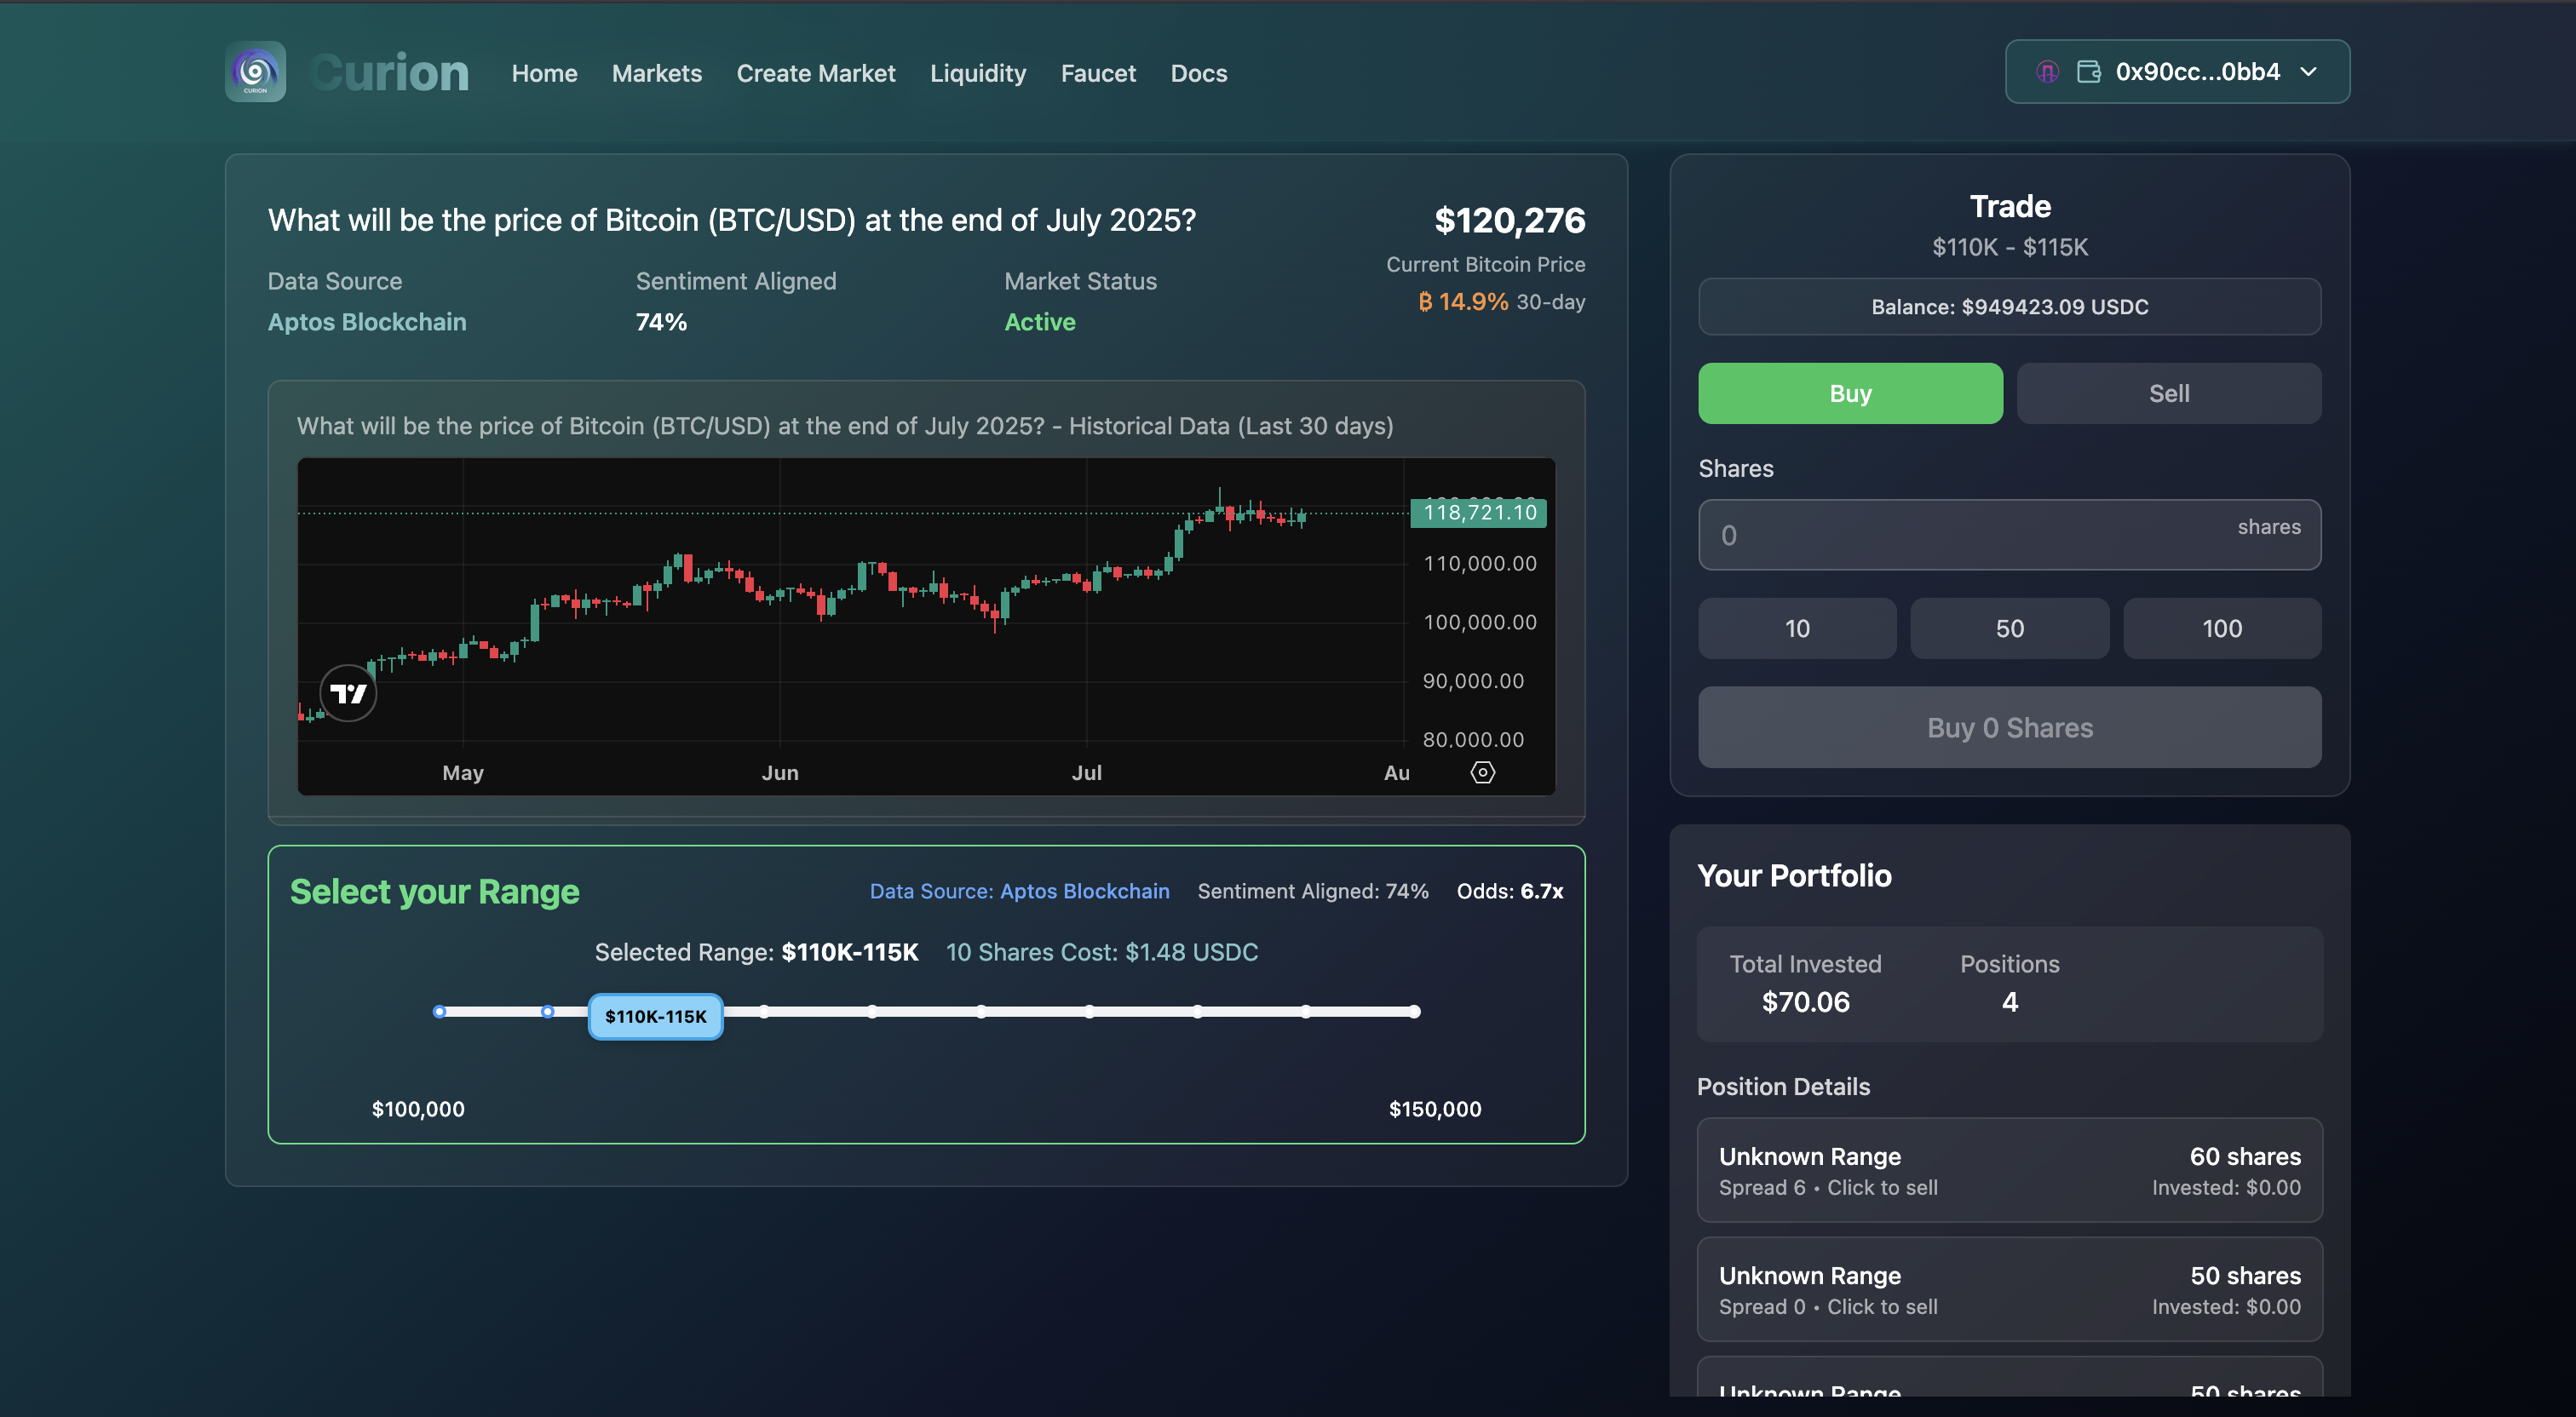Click the purple wallet provider icon
Viewport: 2576px width, 1417px height.
point(2047,72)
